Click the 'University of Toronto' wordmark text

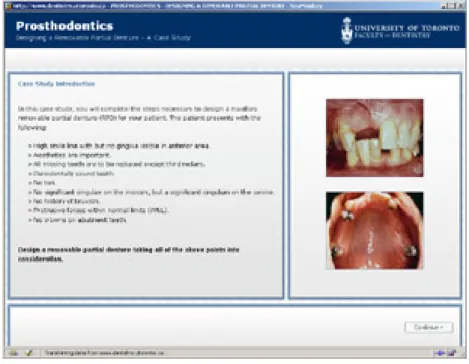[407, 28]
